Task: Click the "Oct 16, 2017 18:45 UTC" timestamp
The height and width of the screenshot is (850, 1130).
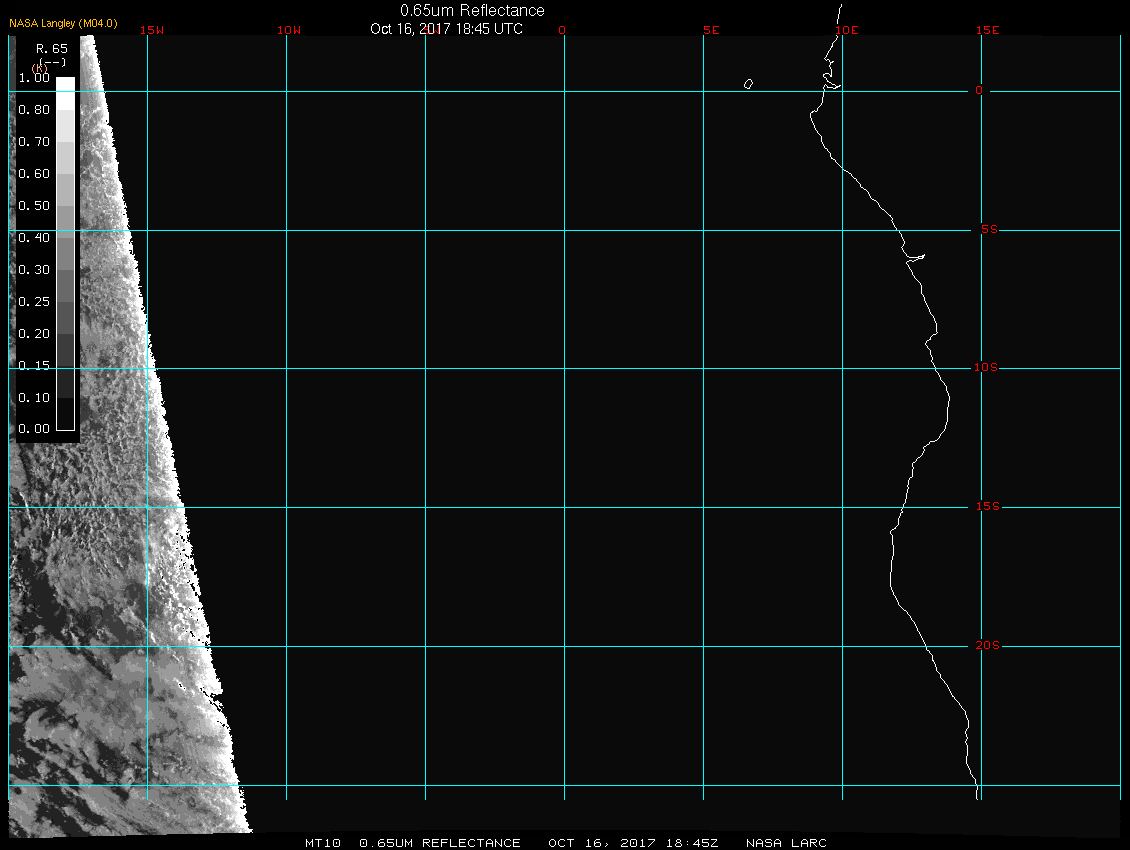Action: coord(446,29)
